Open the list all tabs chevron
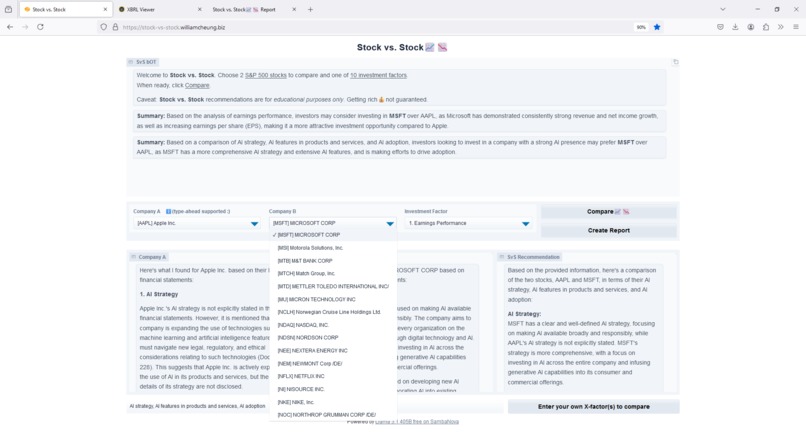This screenshot has width=806, height=433. (723, 9)
